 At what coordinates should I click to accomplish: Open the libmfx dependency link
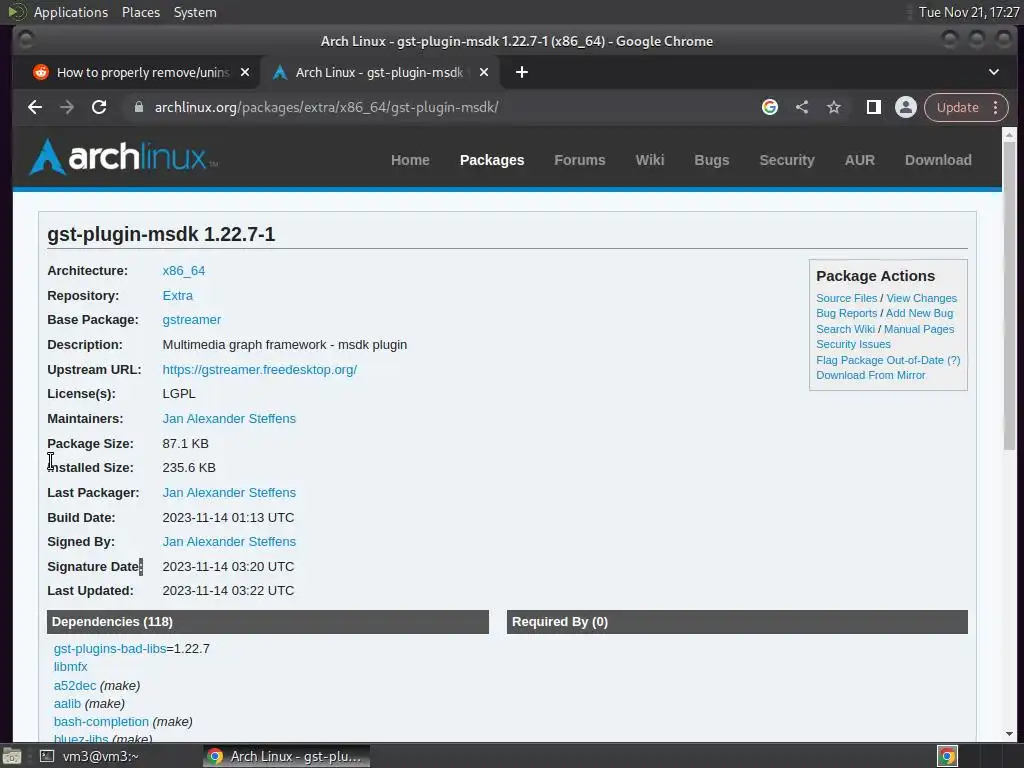(x=71, y=667)
